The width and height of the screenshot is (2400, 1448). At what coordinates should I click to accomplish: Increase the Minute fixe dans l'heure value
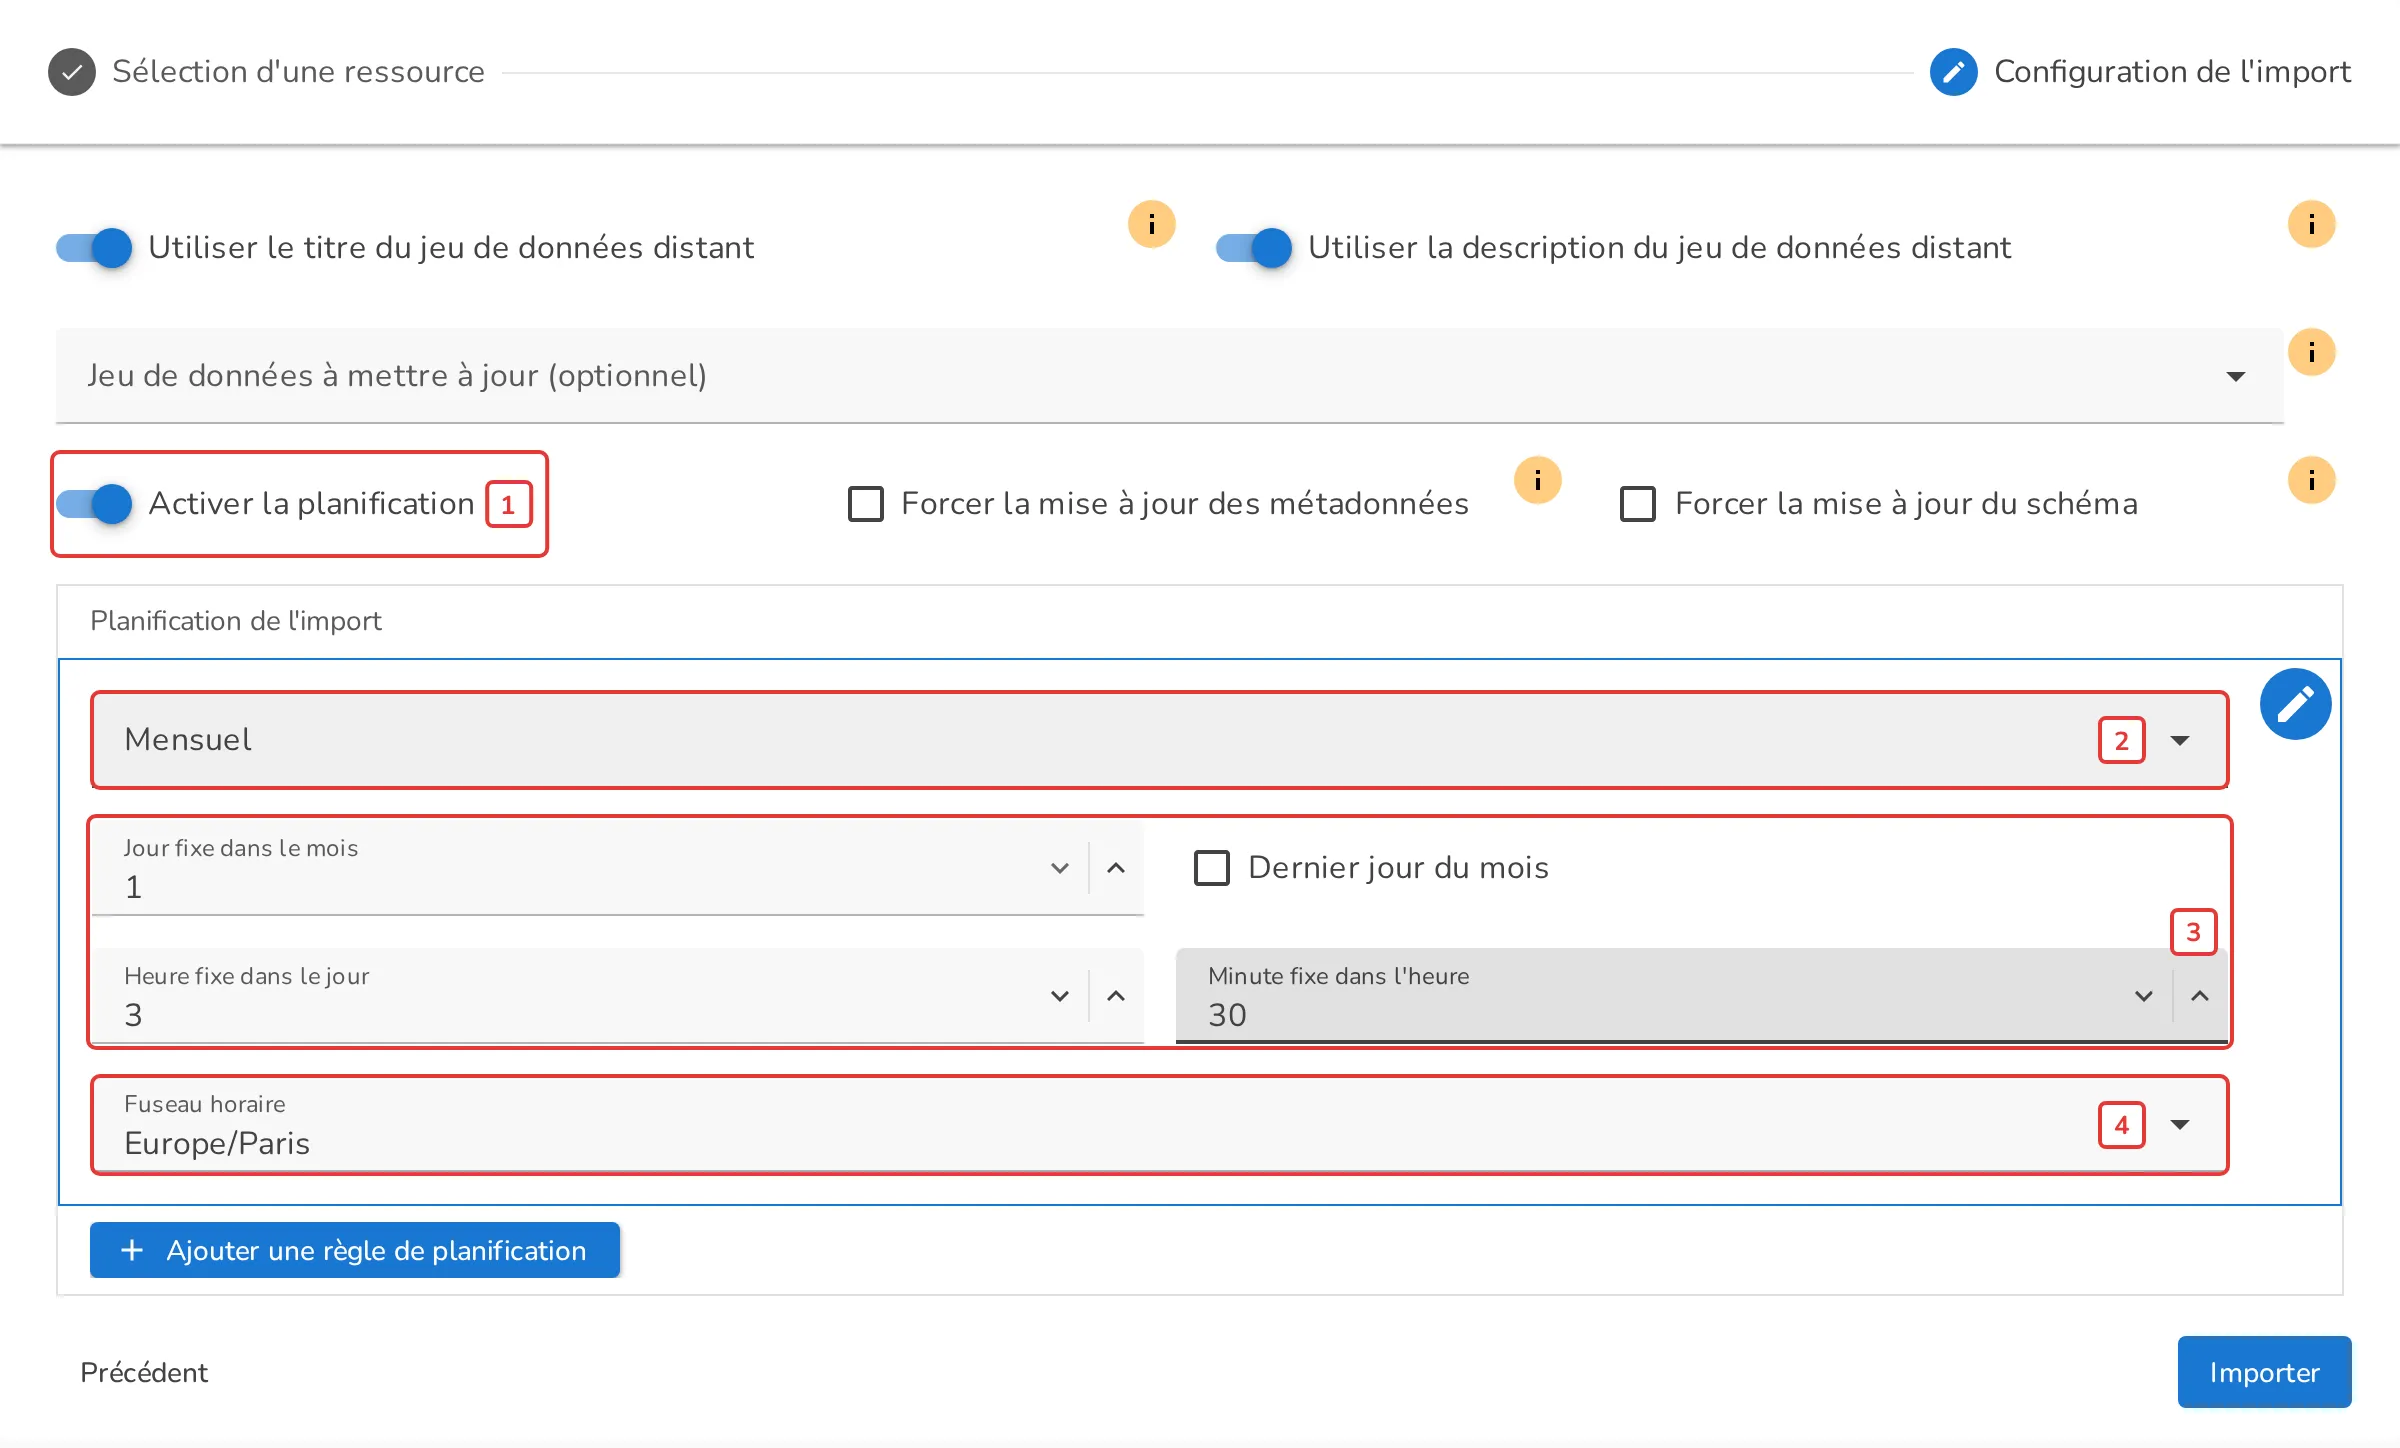tap(2200, 996)
